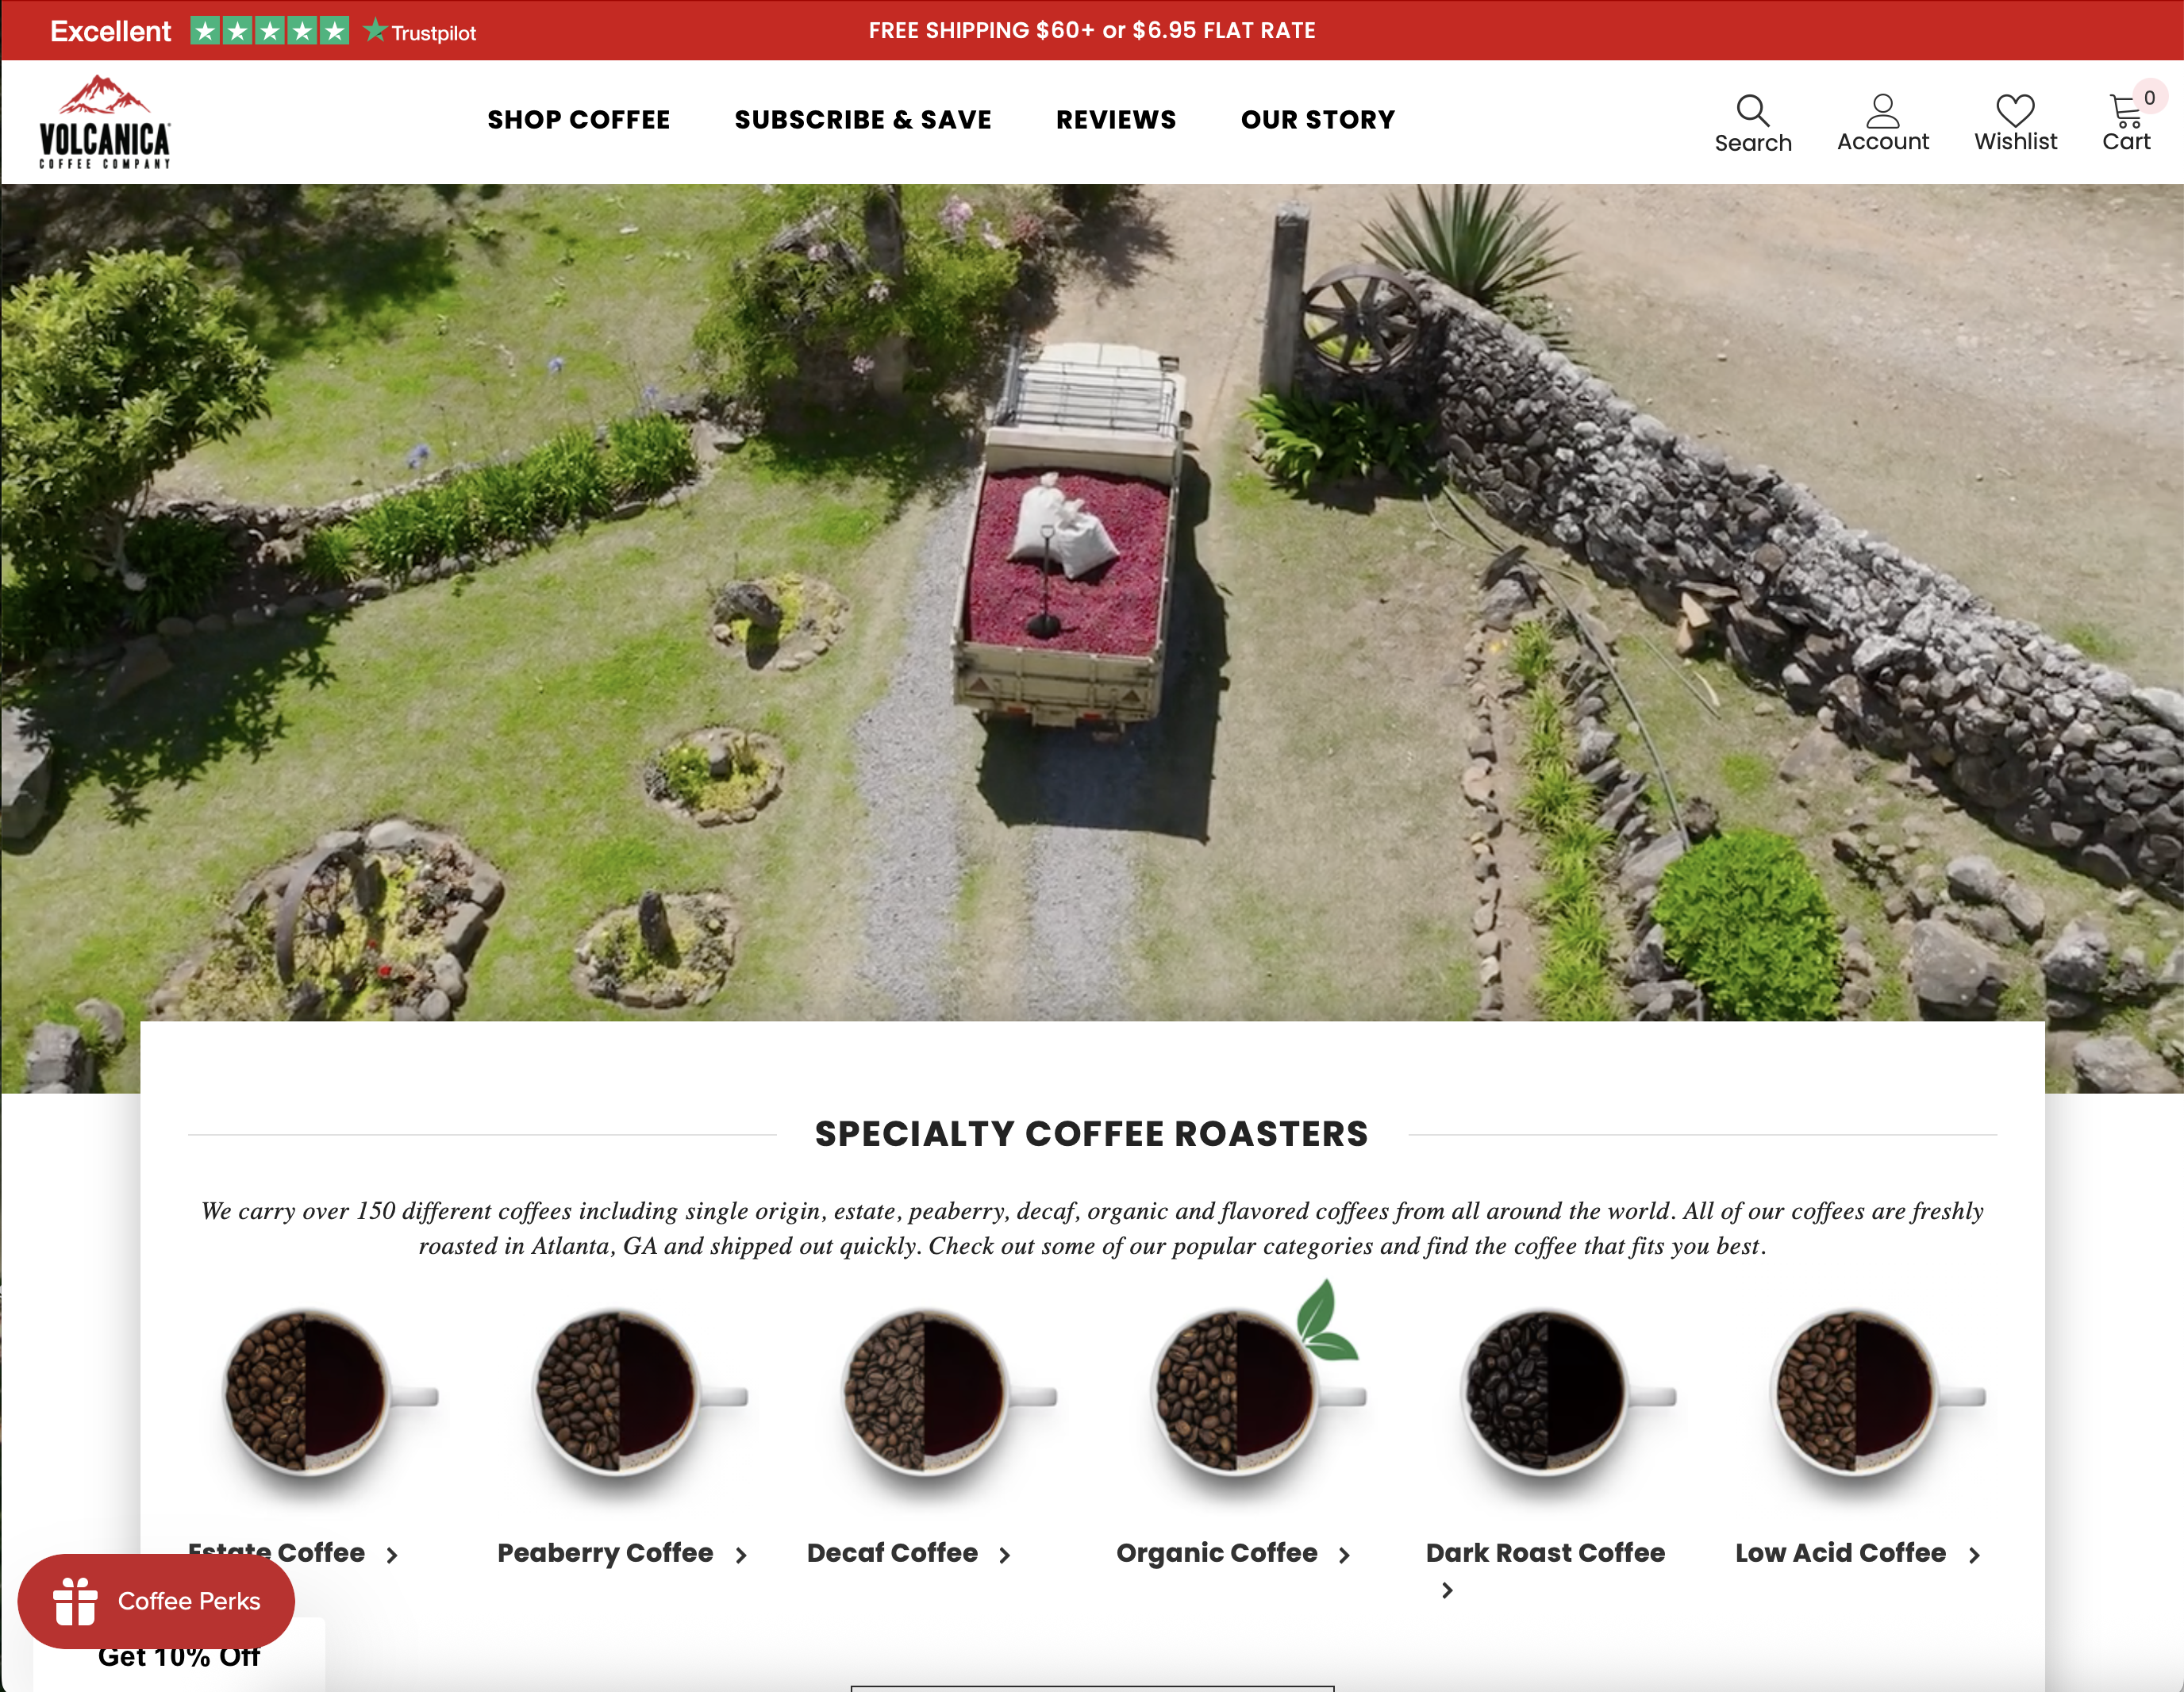Open the Our Story nav link
This screenshot has height=1692, width=2184.
1317,120
